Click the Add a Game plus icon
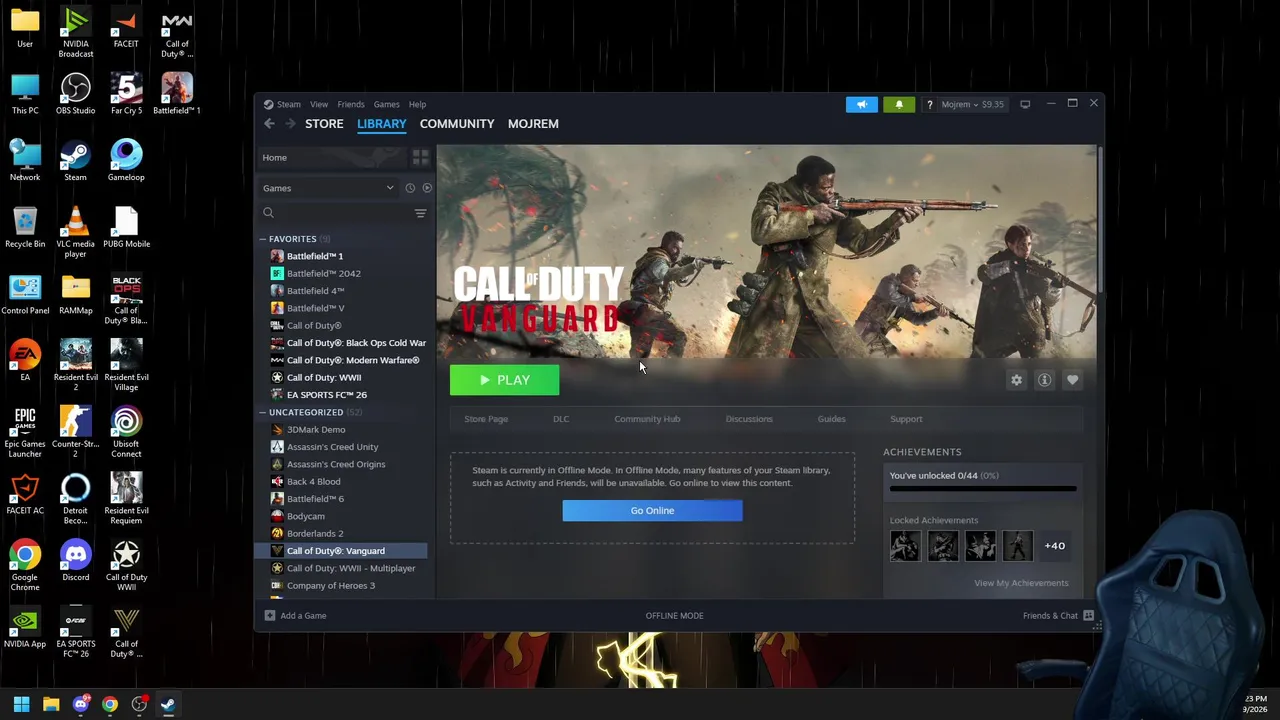1280x720 pixels. coord(270,616)
